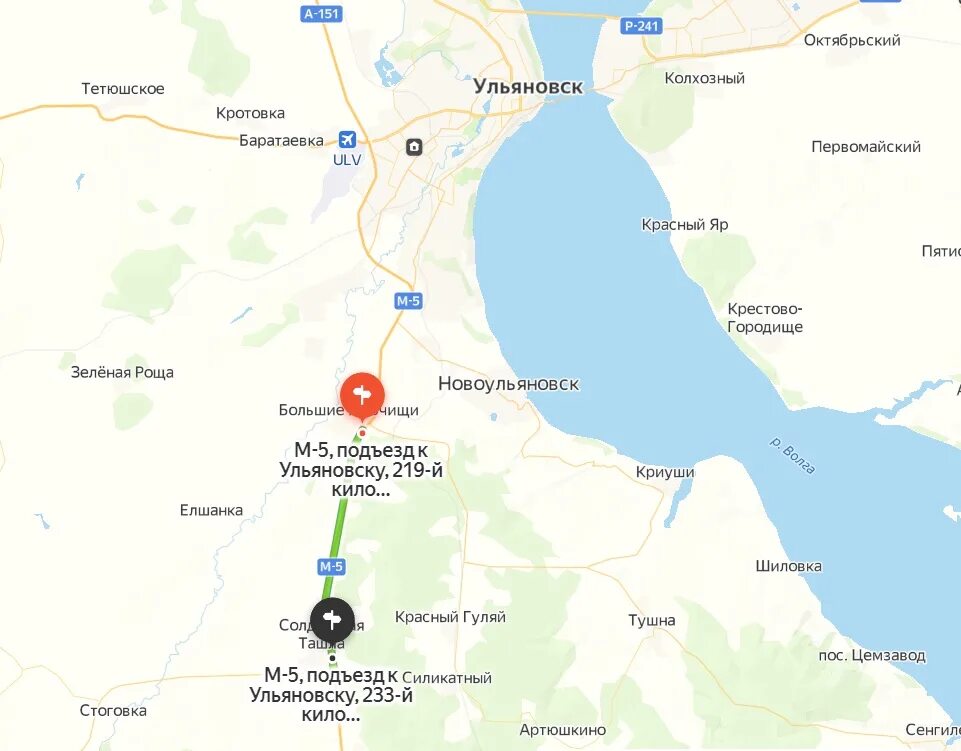Open the 219-й километр point label
961x751 pixels.
(361, 470)
